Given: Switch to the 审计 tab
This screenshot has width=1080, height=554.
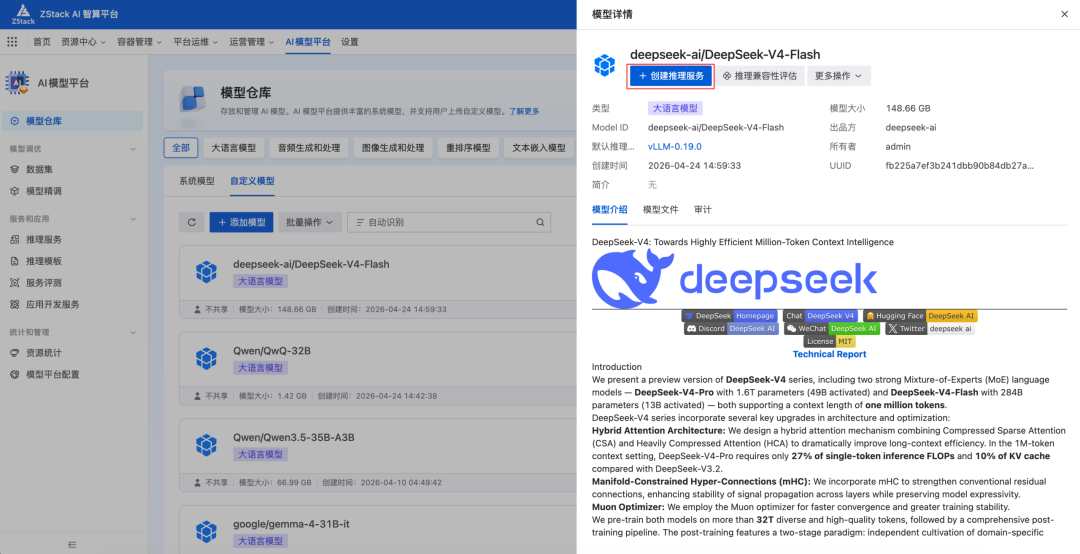Looking at the screenshot, I should pyautogui.click(x=703, y=209).
